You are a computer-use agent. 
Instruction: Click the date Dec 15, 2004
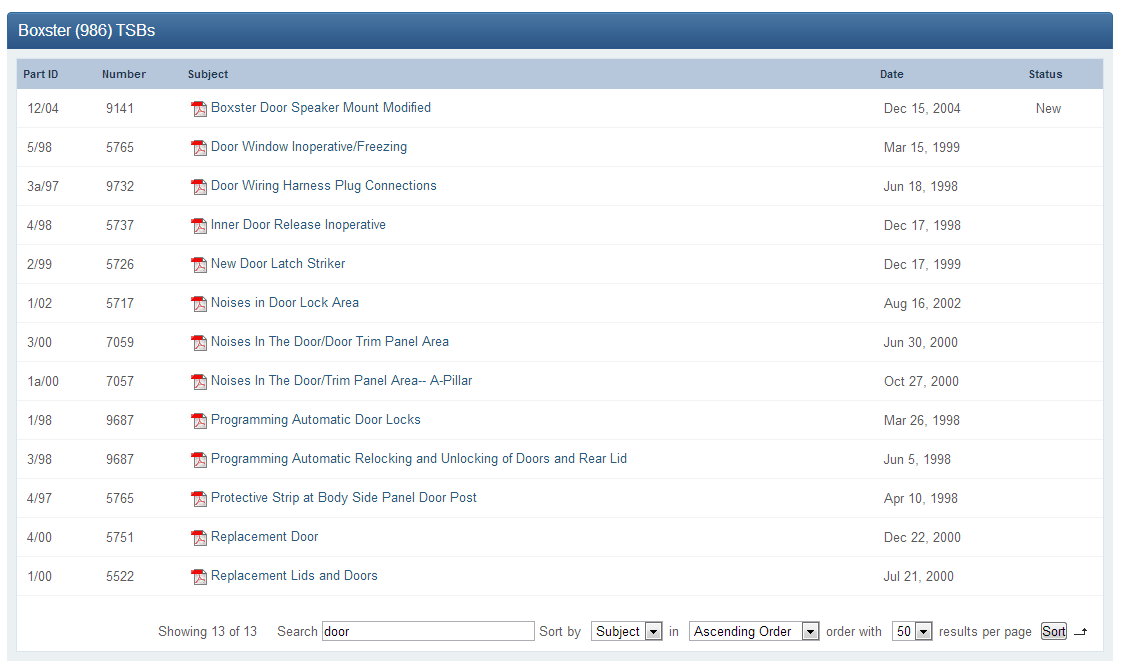(x=922, y=109)
